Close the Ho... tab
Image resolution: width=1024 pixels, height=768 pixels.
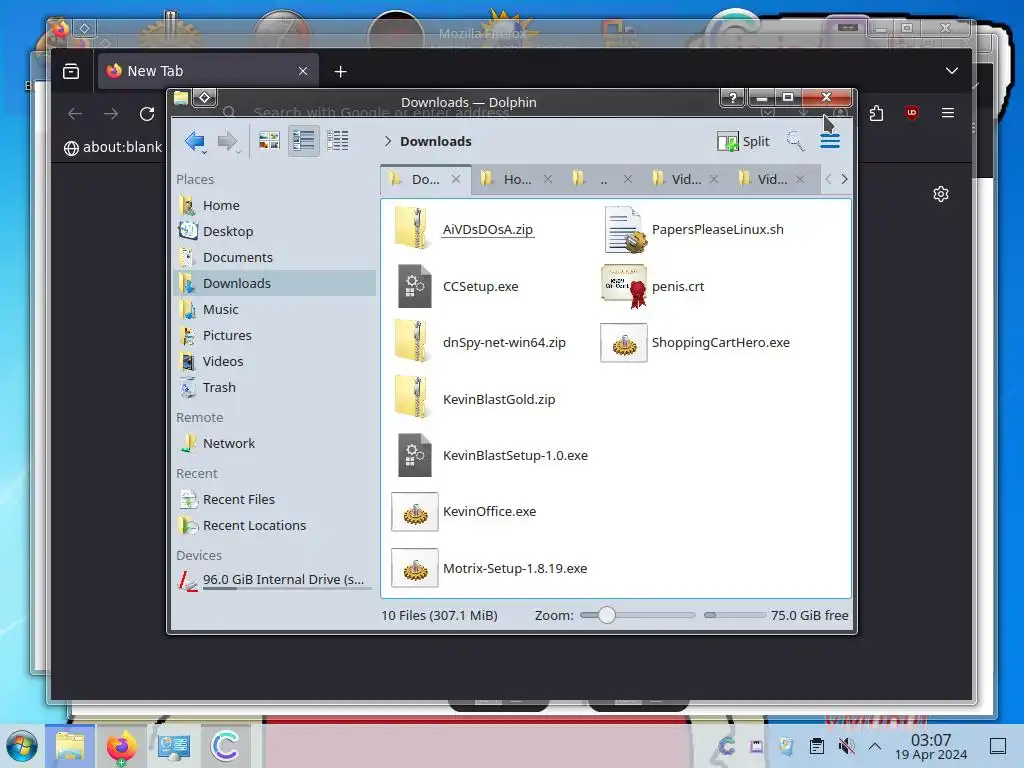pos(548,179)
